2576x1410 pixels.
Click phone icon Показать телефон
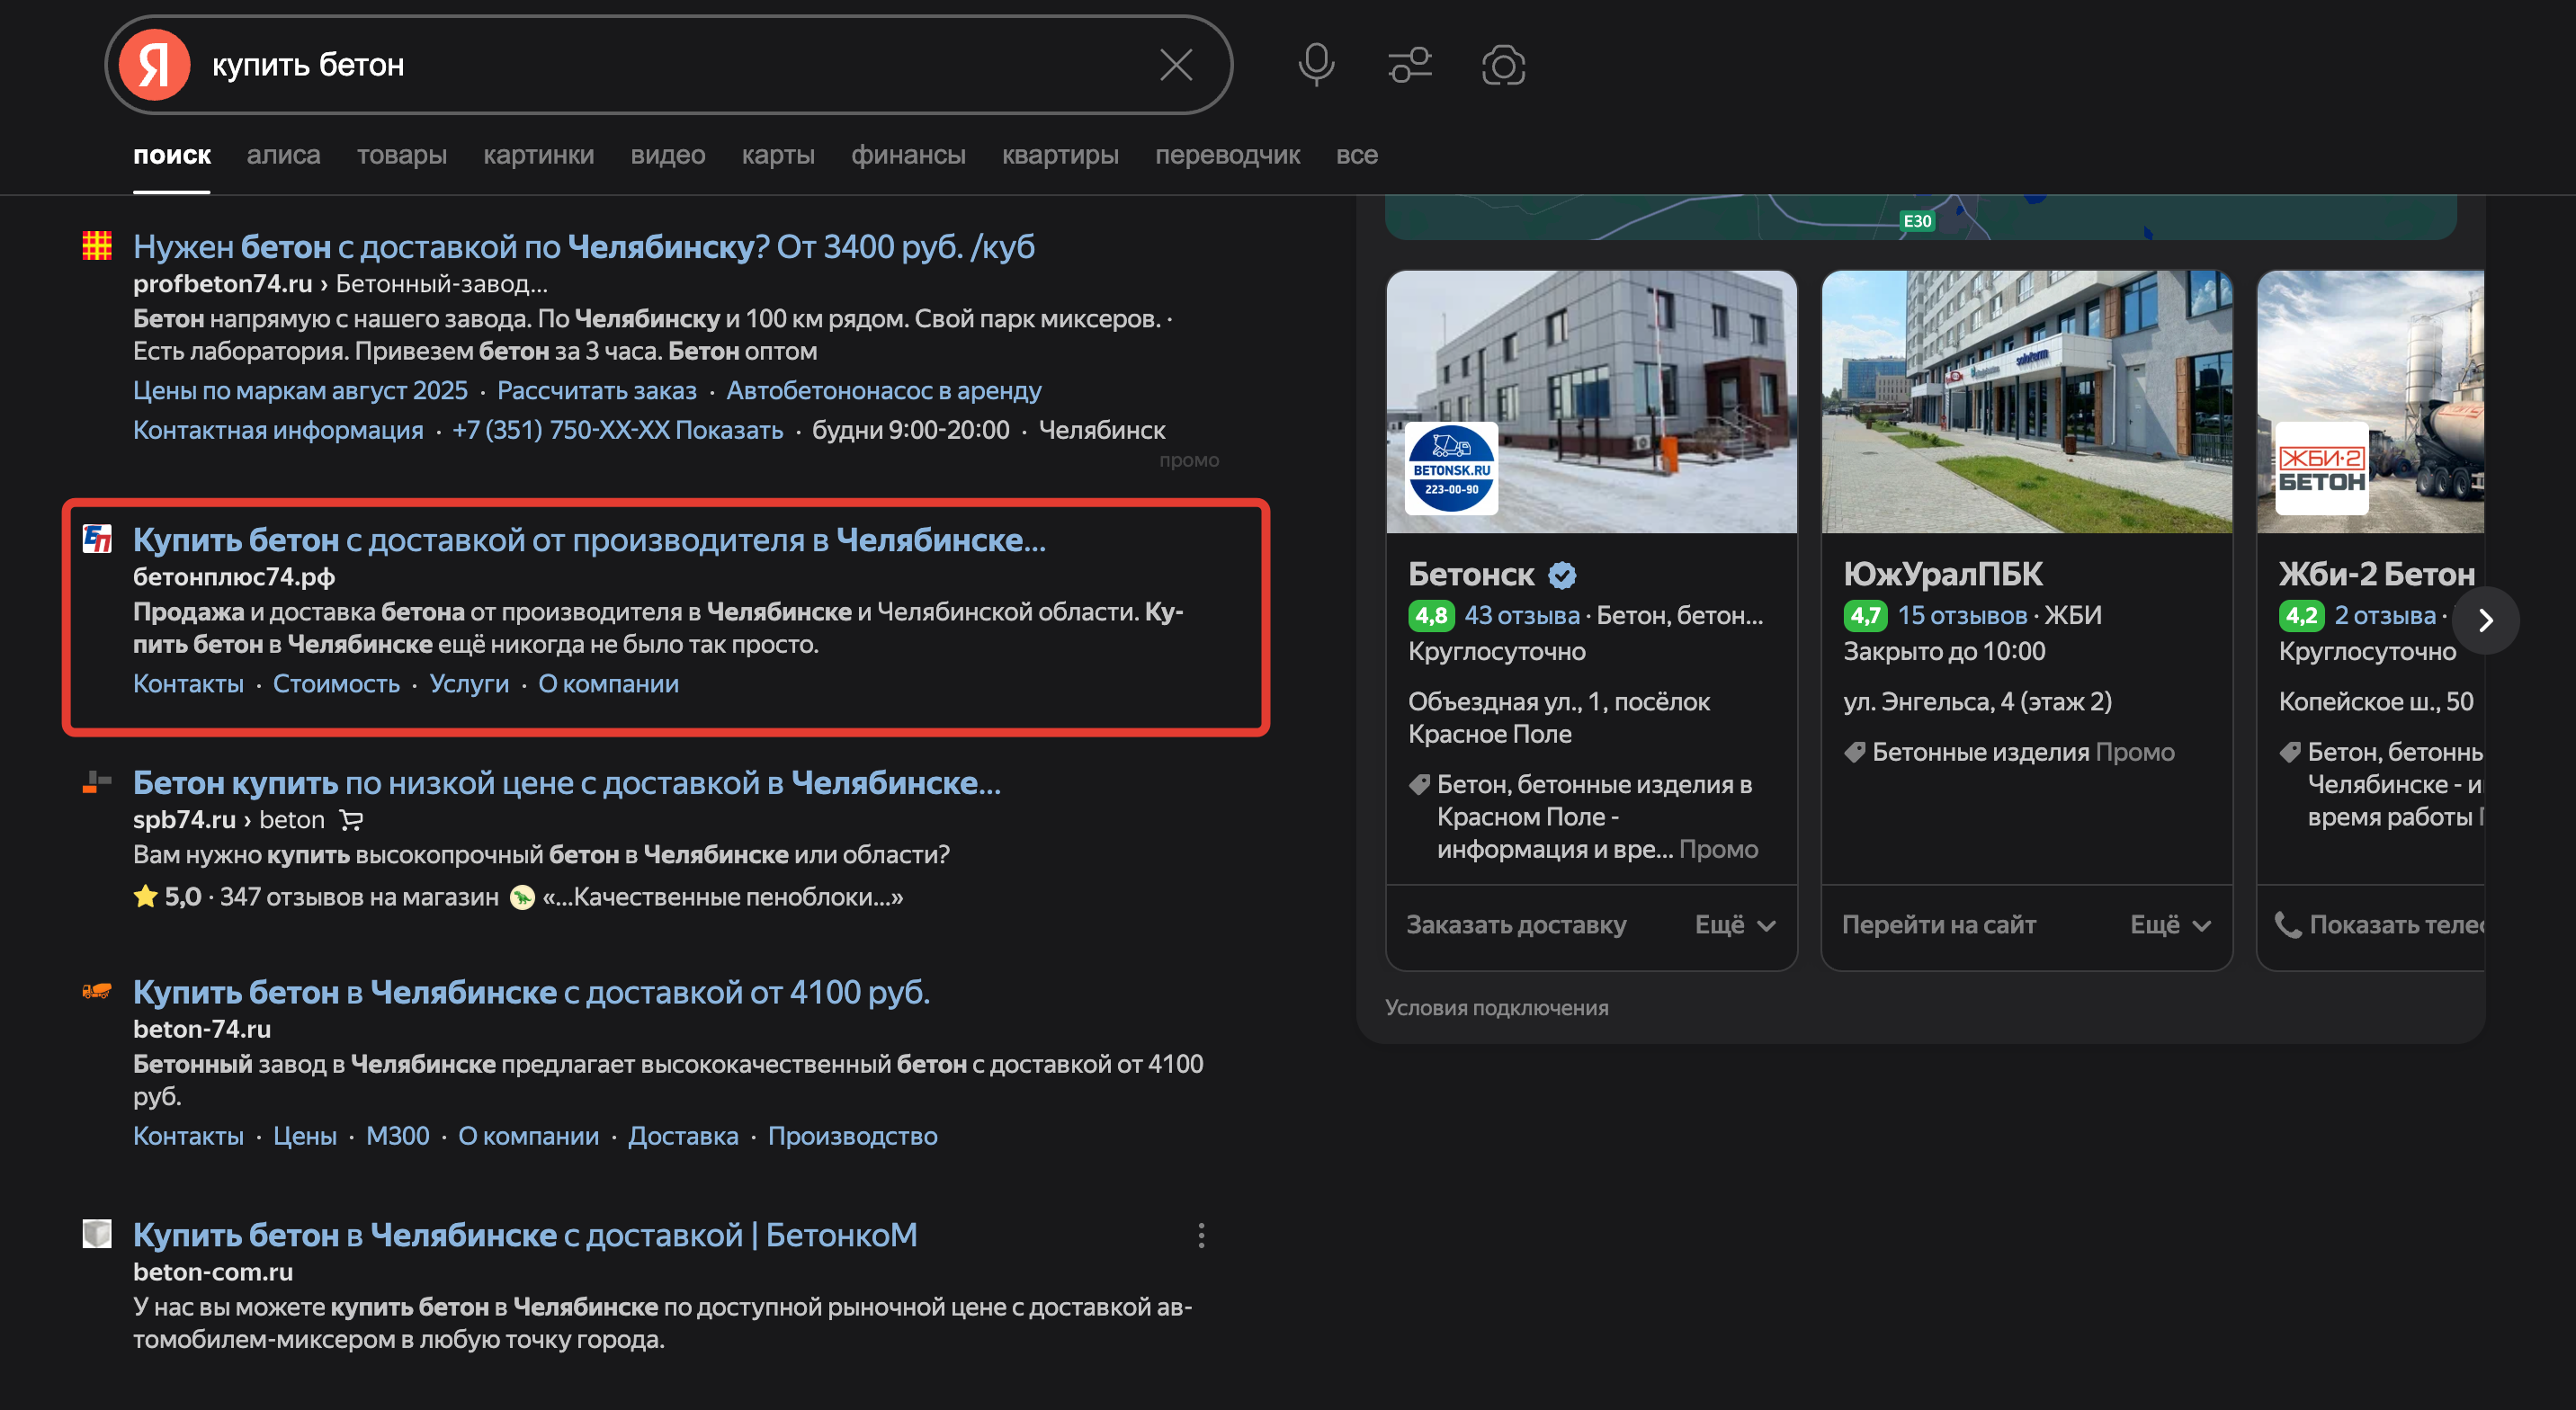click(2287, 924)
